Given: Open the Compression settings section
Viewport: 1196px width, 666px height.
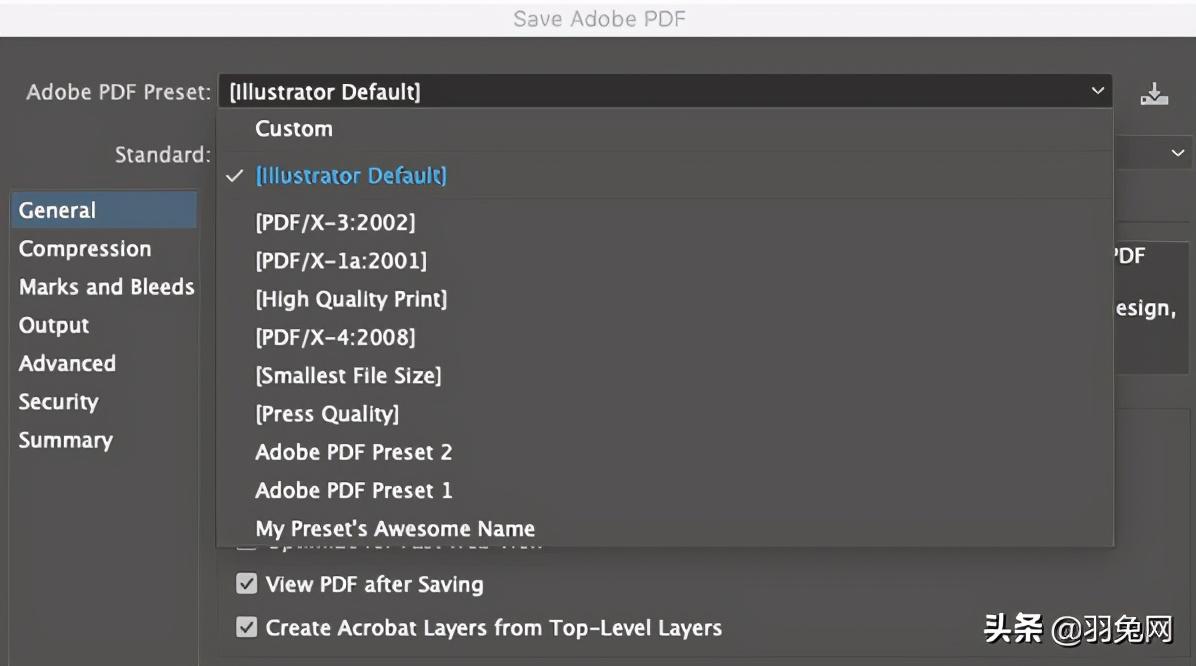Looking at the screenshot, I should coord(85,249).
